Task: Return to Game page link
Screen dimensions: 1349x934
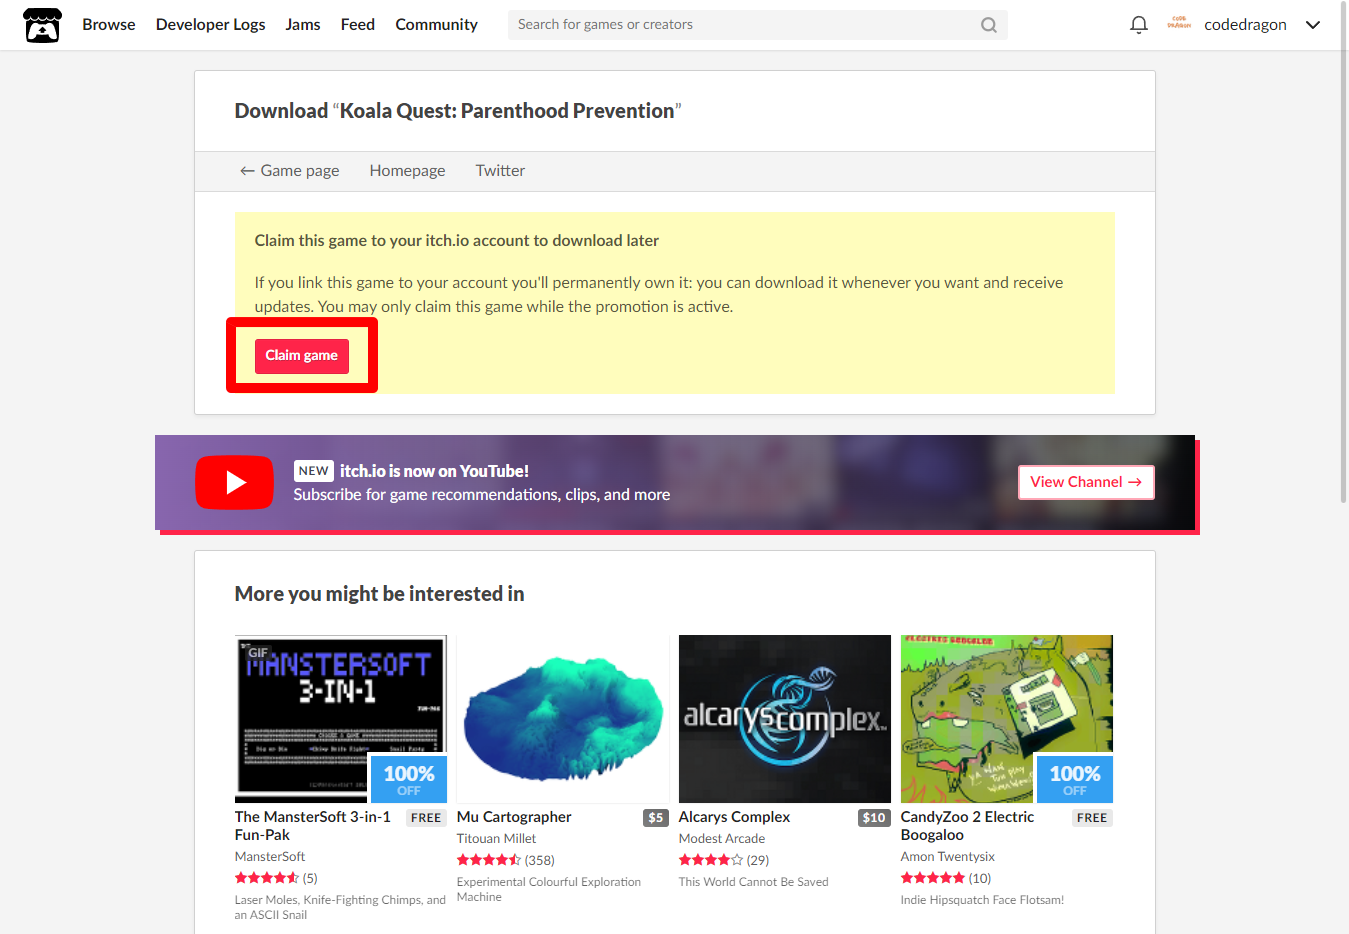Action: click(x=289, y=171)
